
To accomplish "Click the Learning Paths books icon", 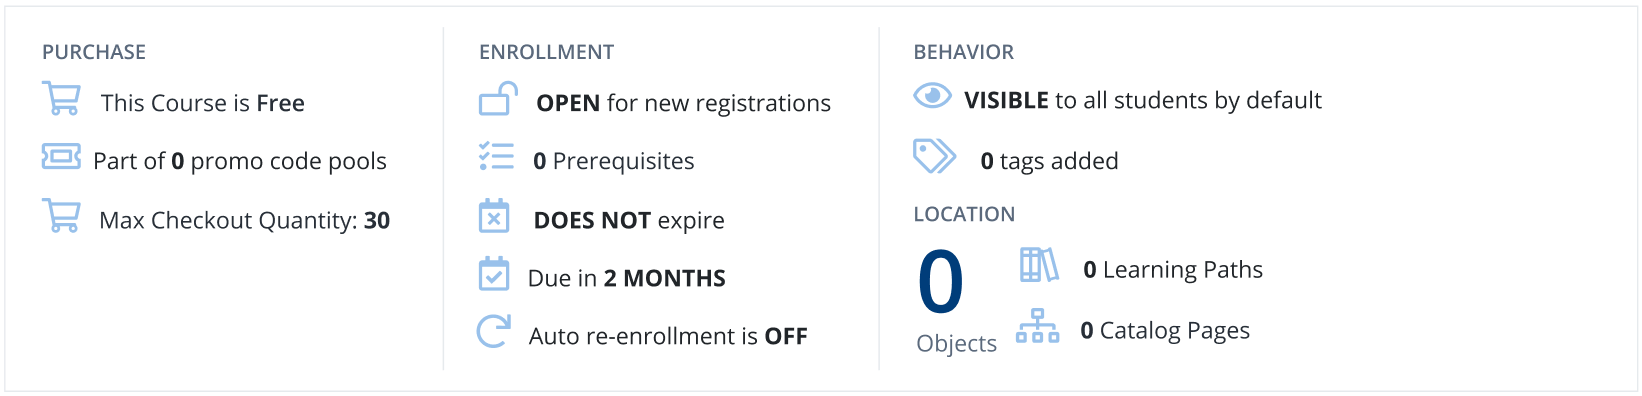I will click(1039, 265).
